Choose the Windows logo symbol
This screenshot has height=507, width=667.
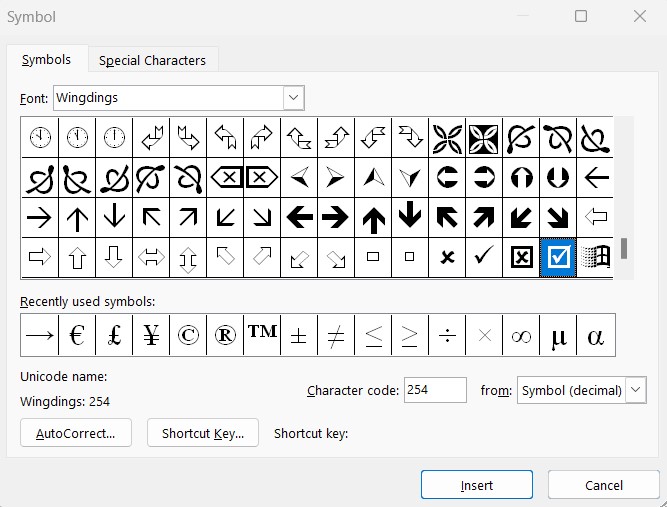tap(596, 257)
